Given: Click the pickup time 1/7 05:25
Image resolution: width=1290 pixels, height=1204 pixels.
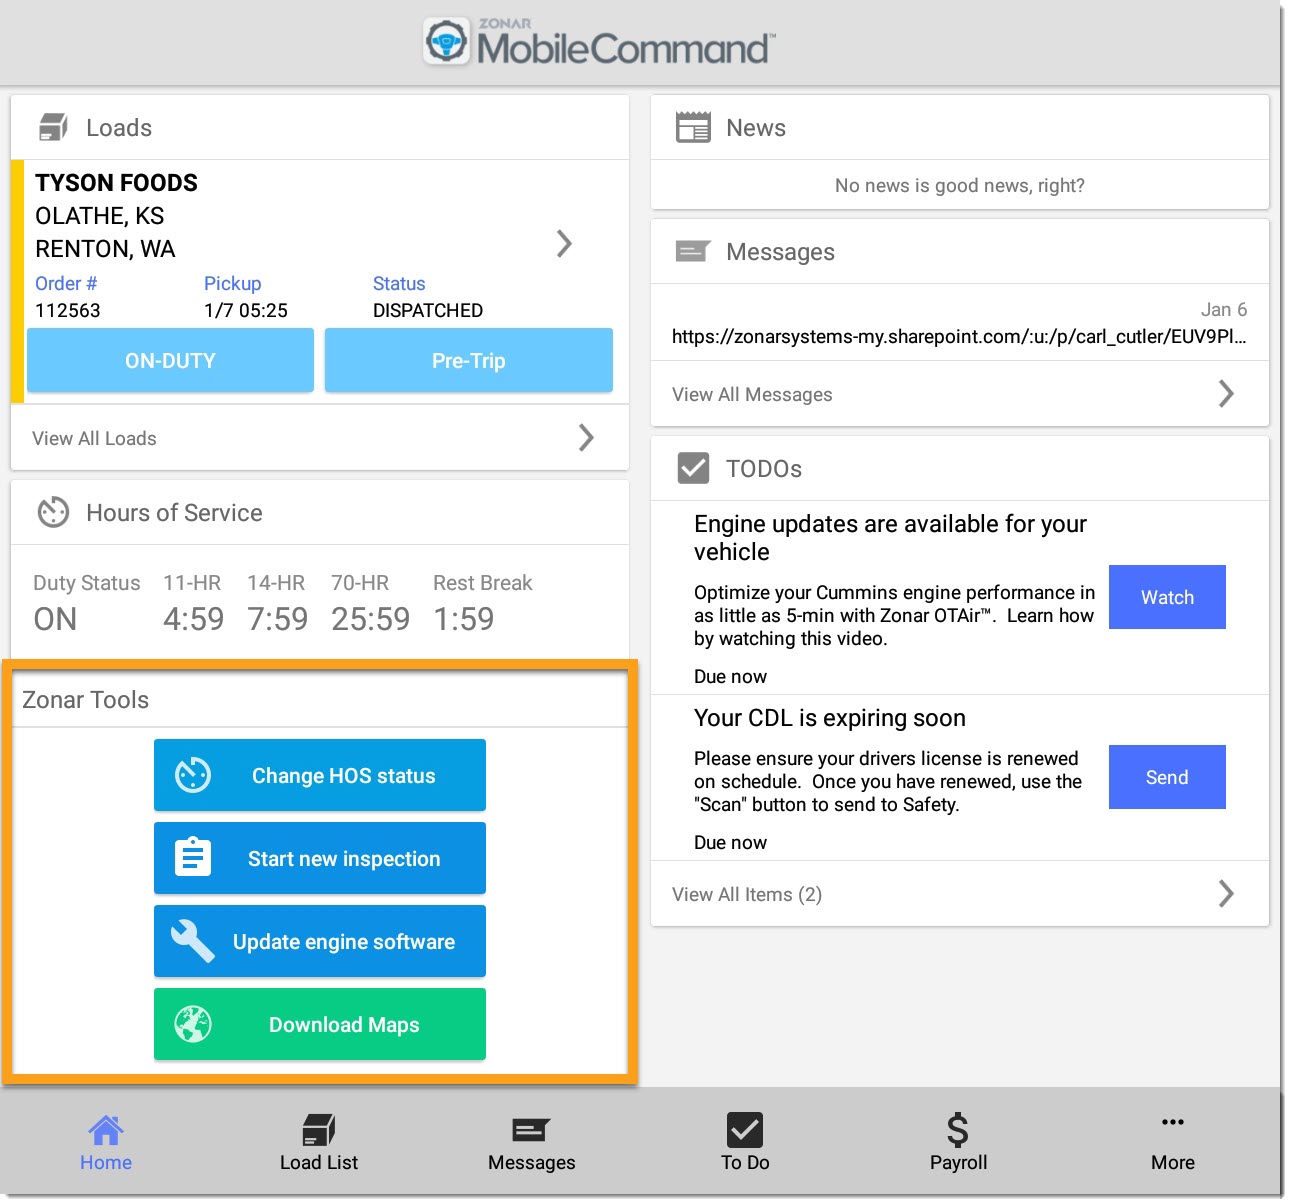Looking at the screenshot, I should tap(246, 310).
